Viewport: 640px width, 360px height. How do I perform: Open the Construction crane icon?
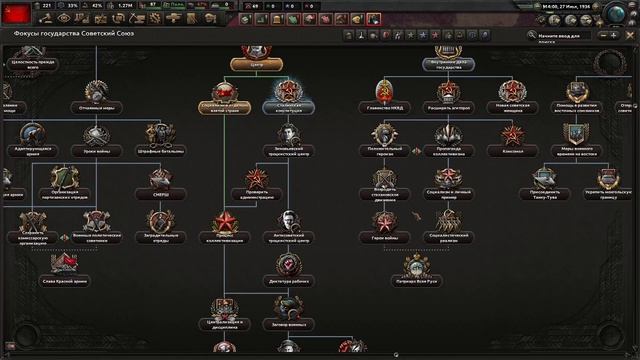coord(137,18)
